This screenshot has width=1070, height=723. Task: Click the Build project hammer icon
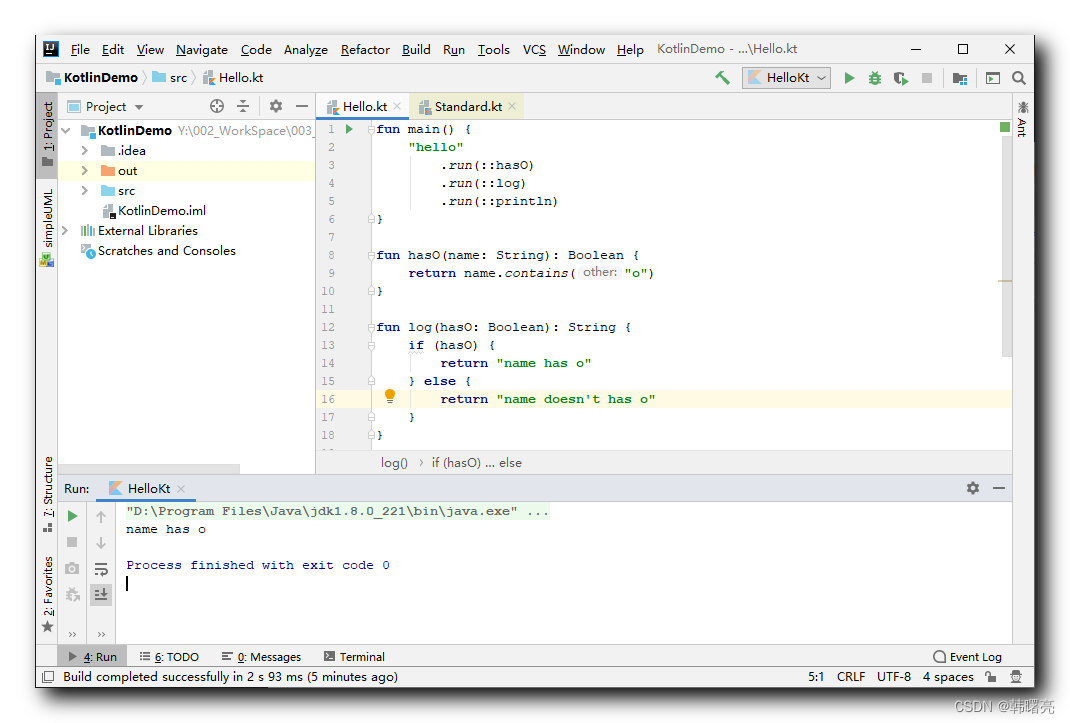[x=722, y=78]
